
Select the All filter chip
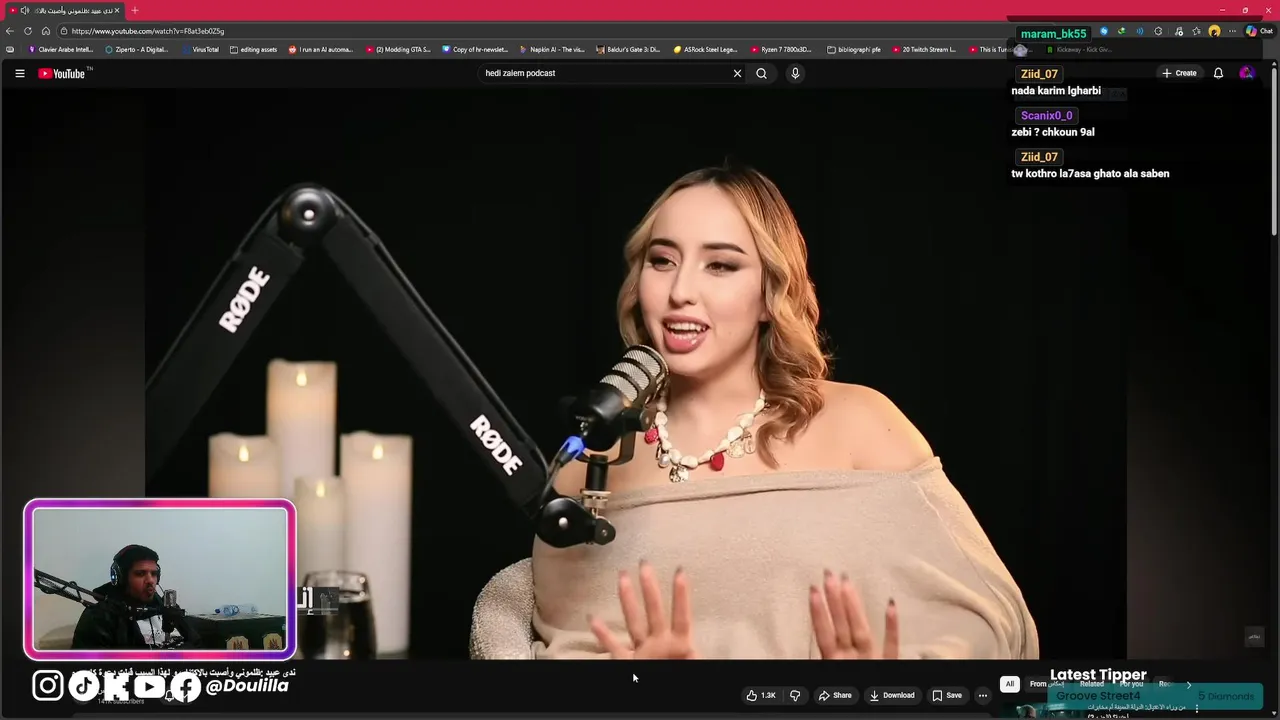click(x=1009, y=684)
